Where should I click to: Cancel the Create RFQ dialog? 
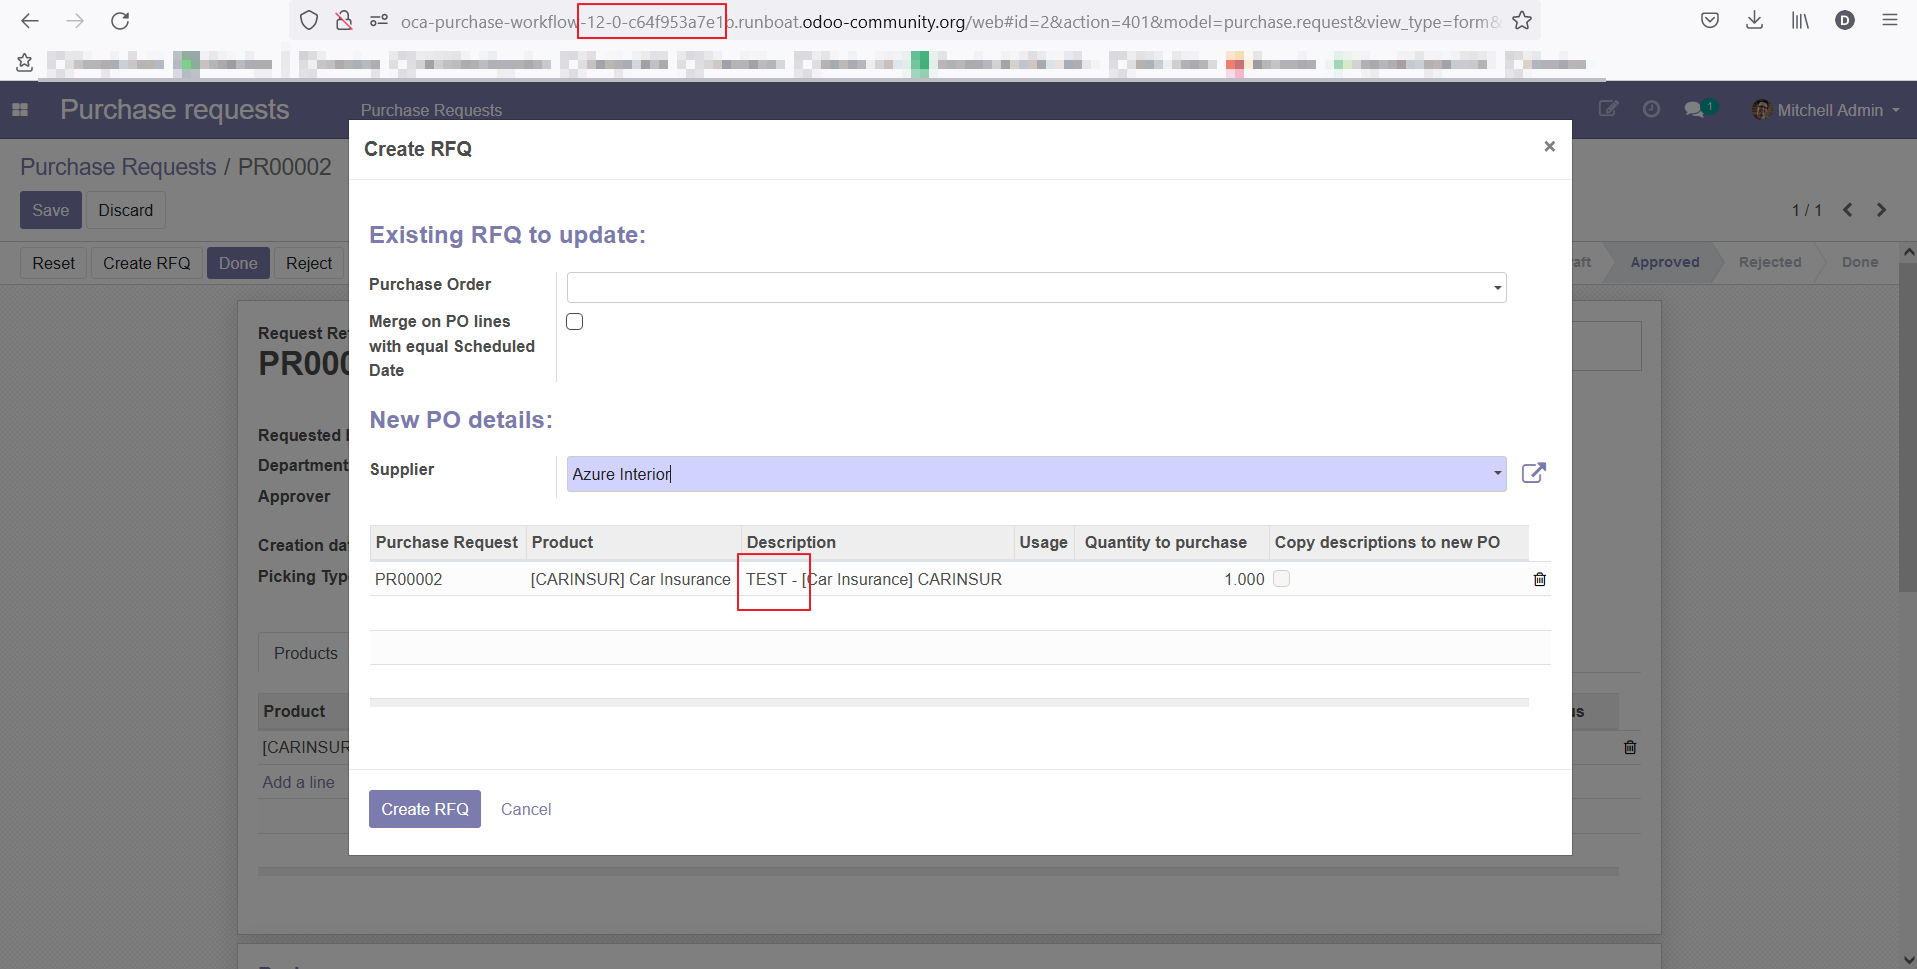(525, 808)
